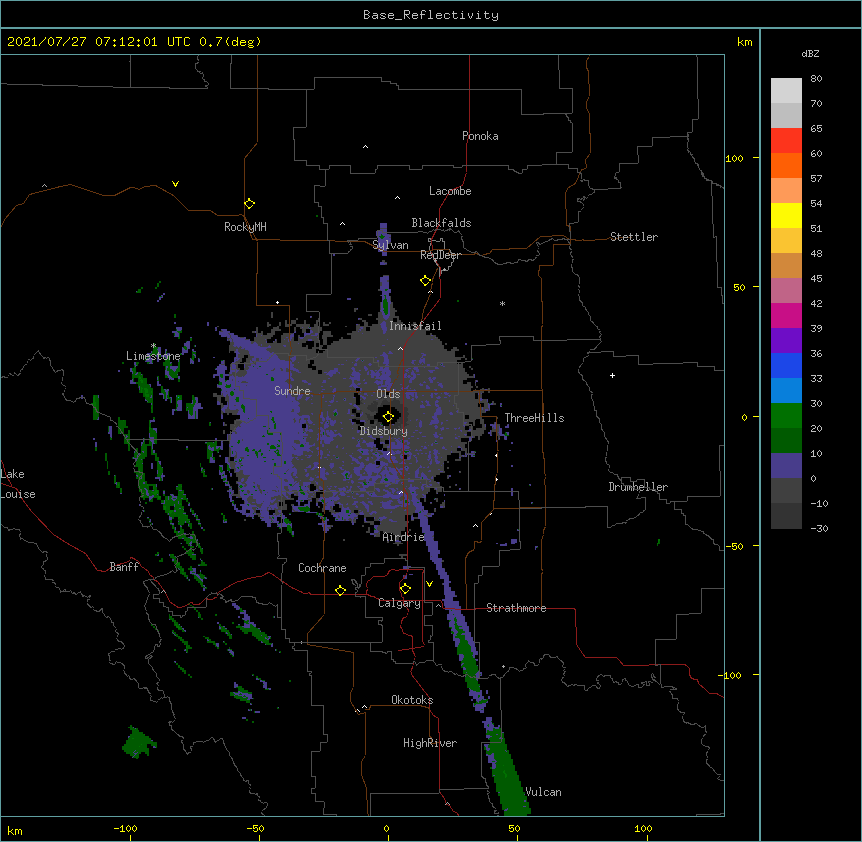Pick the bright yellow 51-54 dBZ swatch
The width and height of the screenshot is (862, 842).
coord(786,215)
